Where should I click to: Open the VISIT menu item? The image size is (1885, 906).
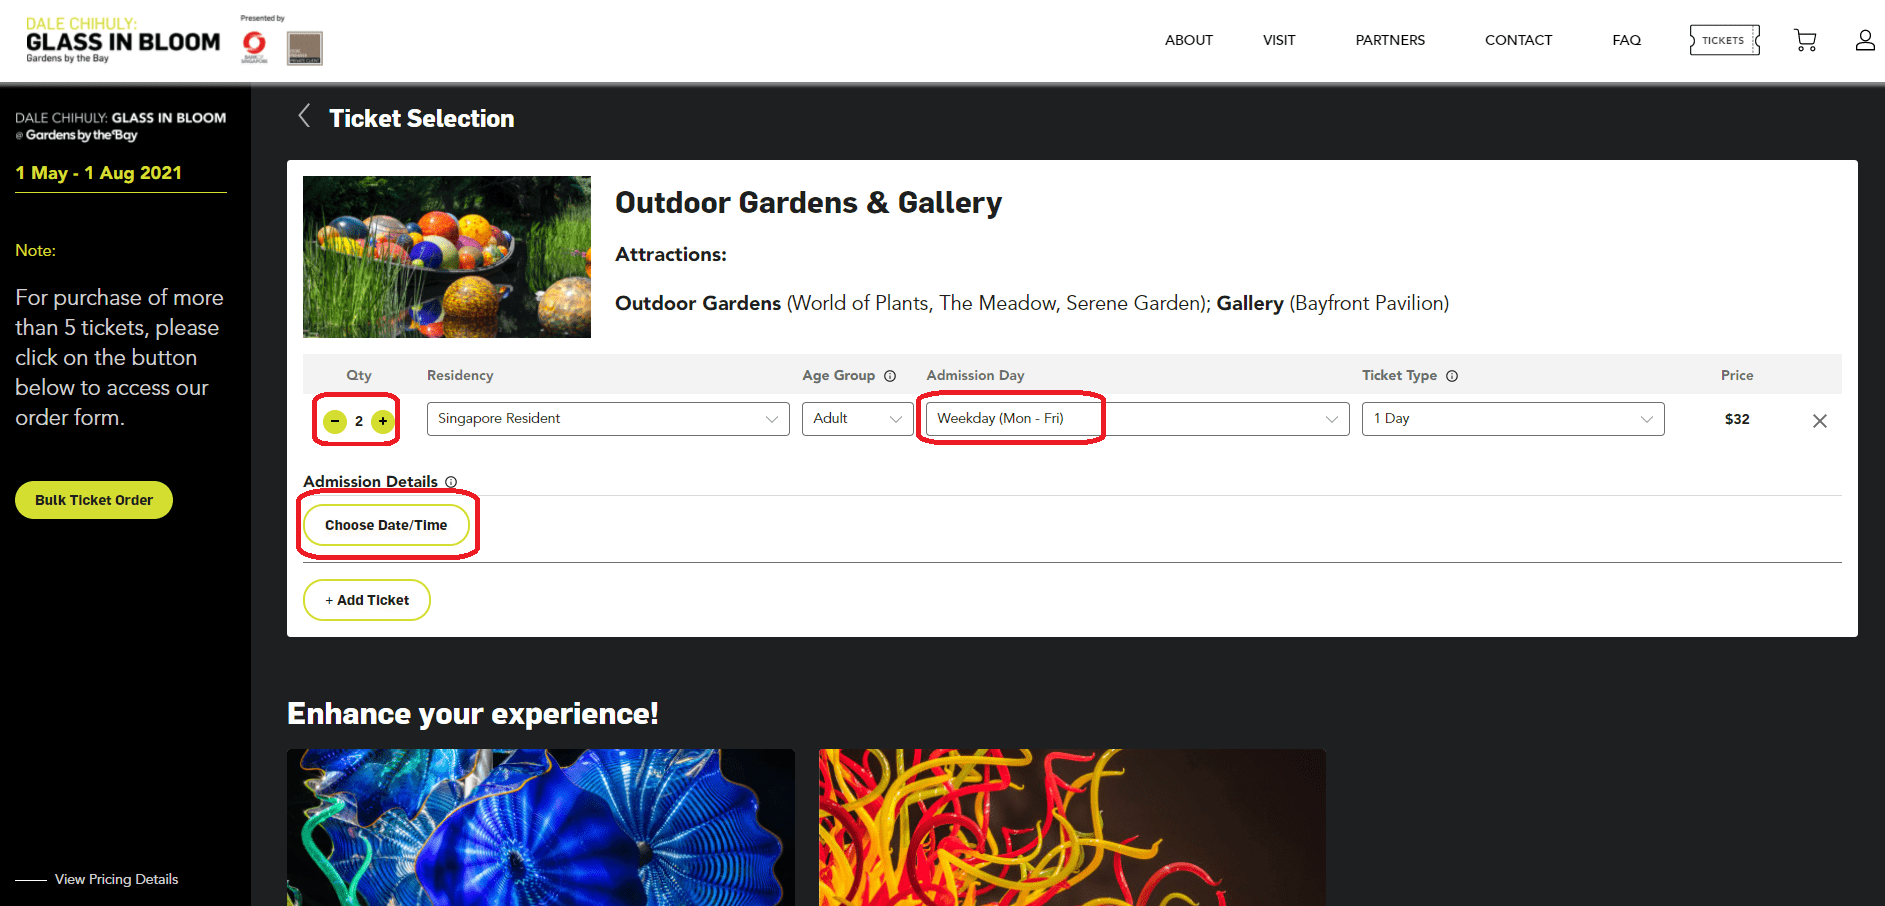point(1279,40)
